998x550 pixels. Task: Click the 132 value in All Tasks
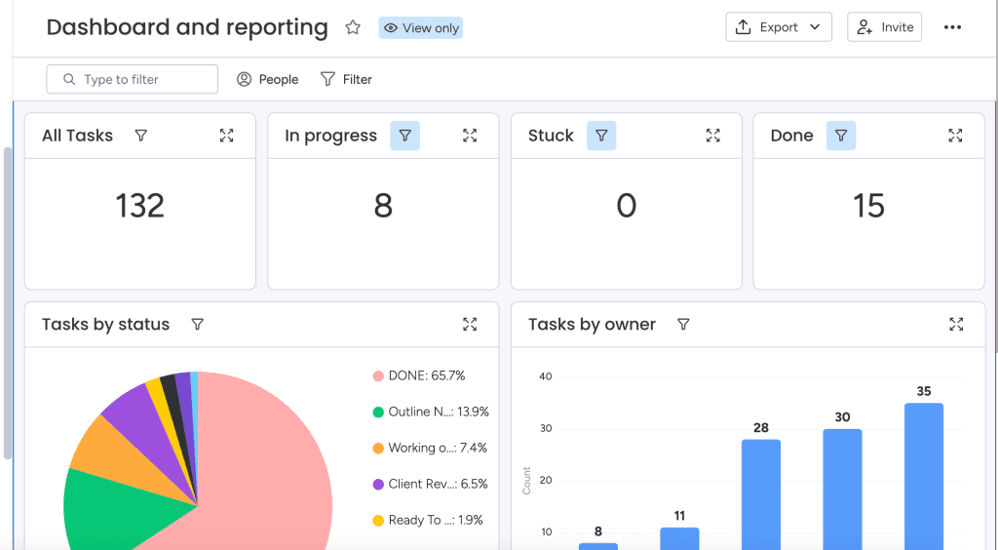140,206
